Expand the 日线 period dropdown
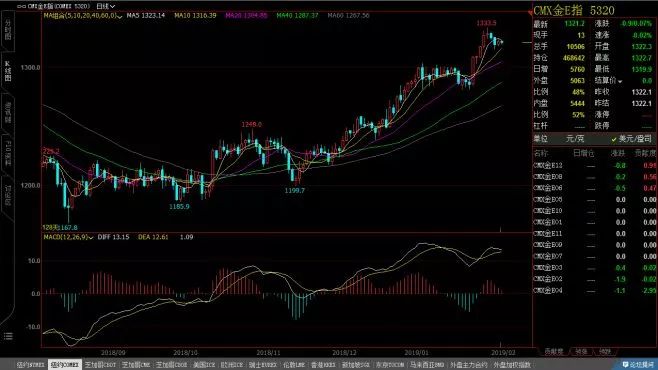This screenshot has height=370, width=658. [x=105, y=6]
